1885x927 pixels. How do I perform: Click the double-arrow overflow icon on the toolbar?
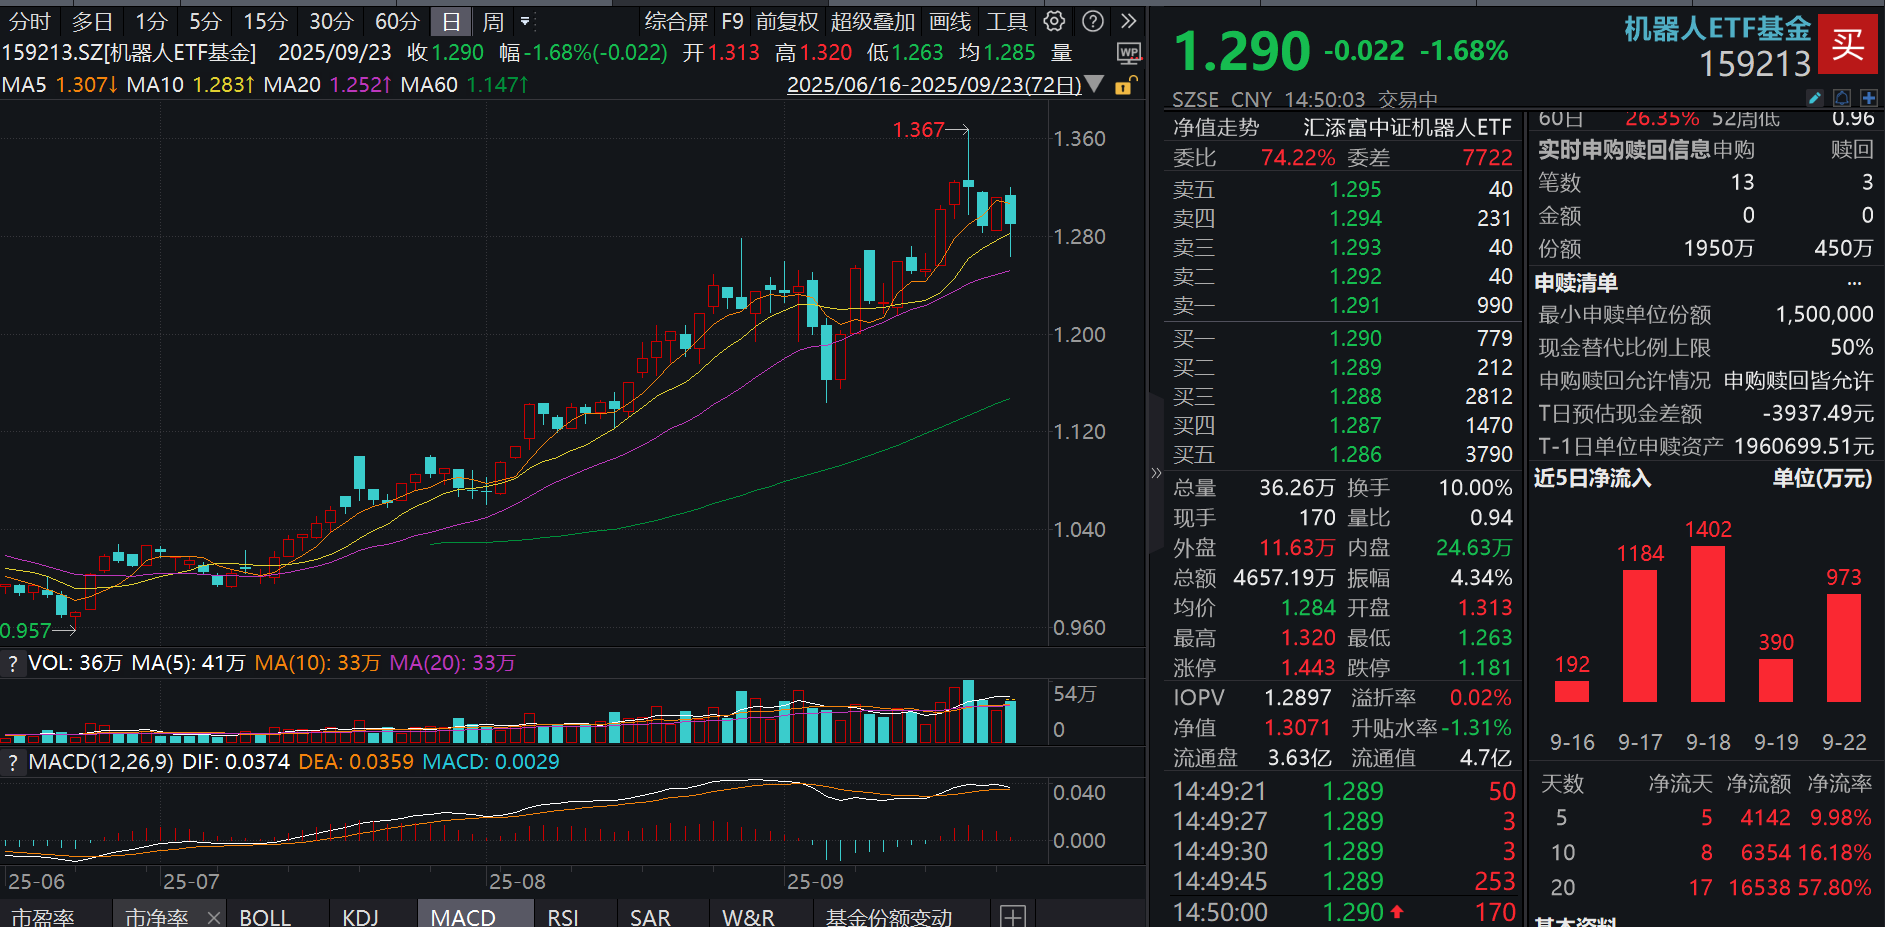[1128, 21]
